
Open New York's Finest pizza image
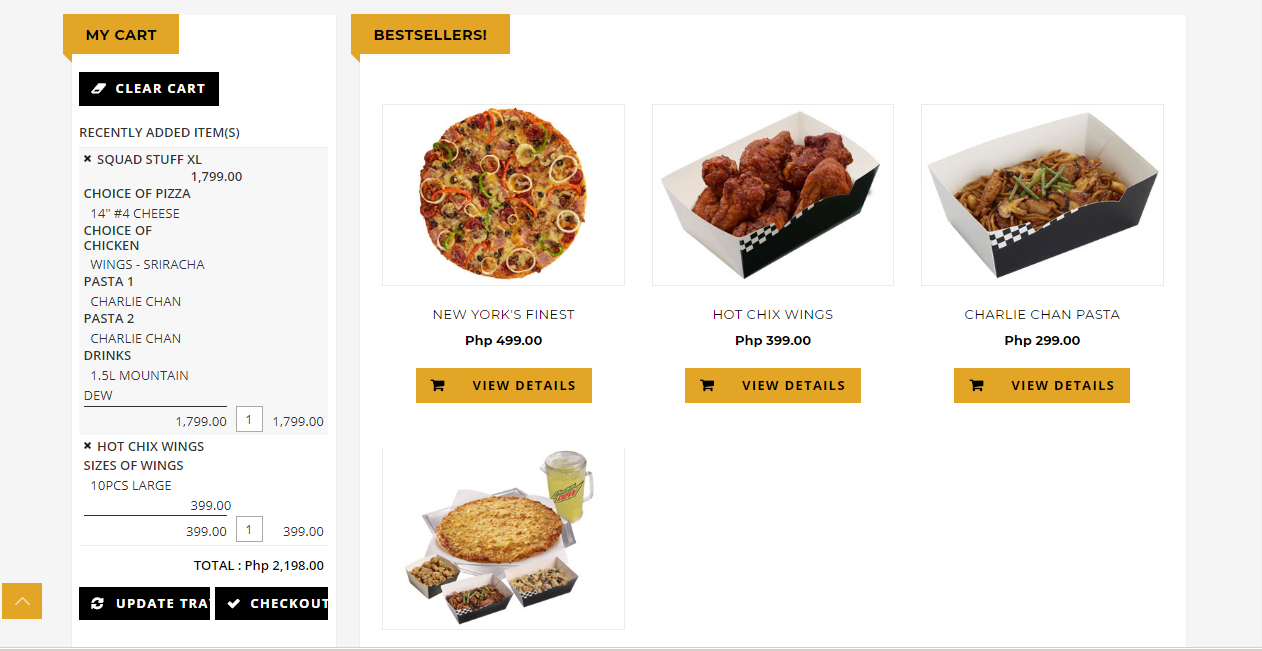503,195
